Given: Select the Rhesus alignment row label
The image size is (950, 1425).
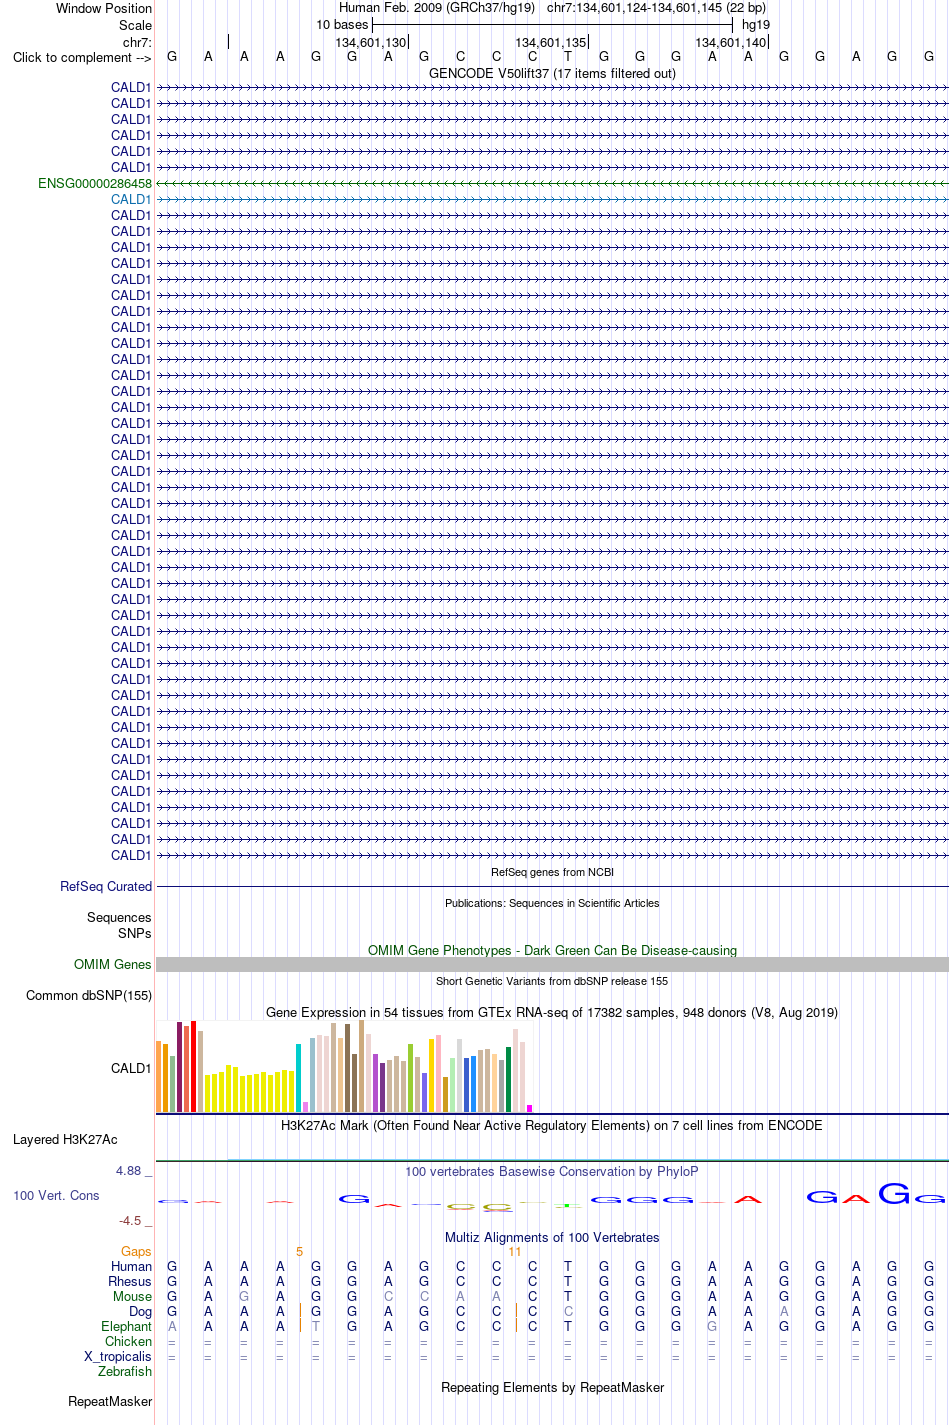Looking at the screenshot, I should (x=130, y=1281).
